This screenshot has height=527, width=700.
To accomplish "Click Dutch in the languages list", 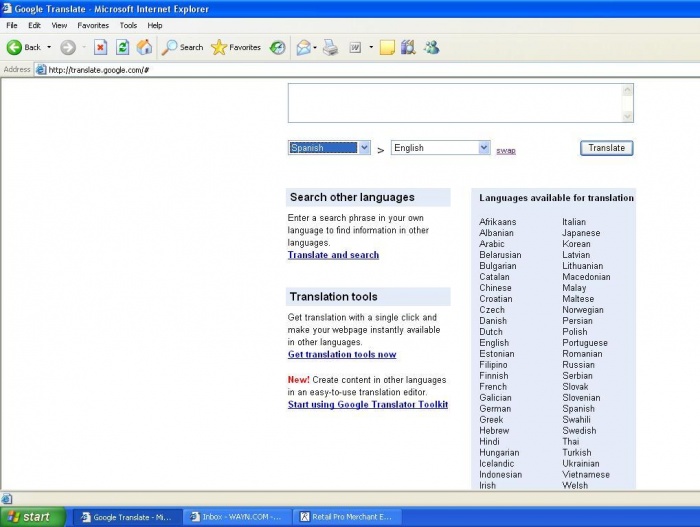I will coord(491,332).
